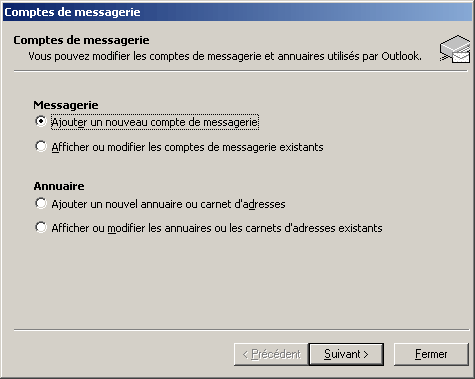Close the dialog using Fermer
The height and width of the screenshot is (379, 475).
pyautogui.click(x=431, y=354)
